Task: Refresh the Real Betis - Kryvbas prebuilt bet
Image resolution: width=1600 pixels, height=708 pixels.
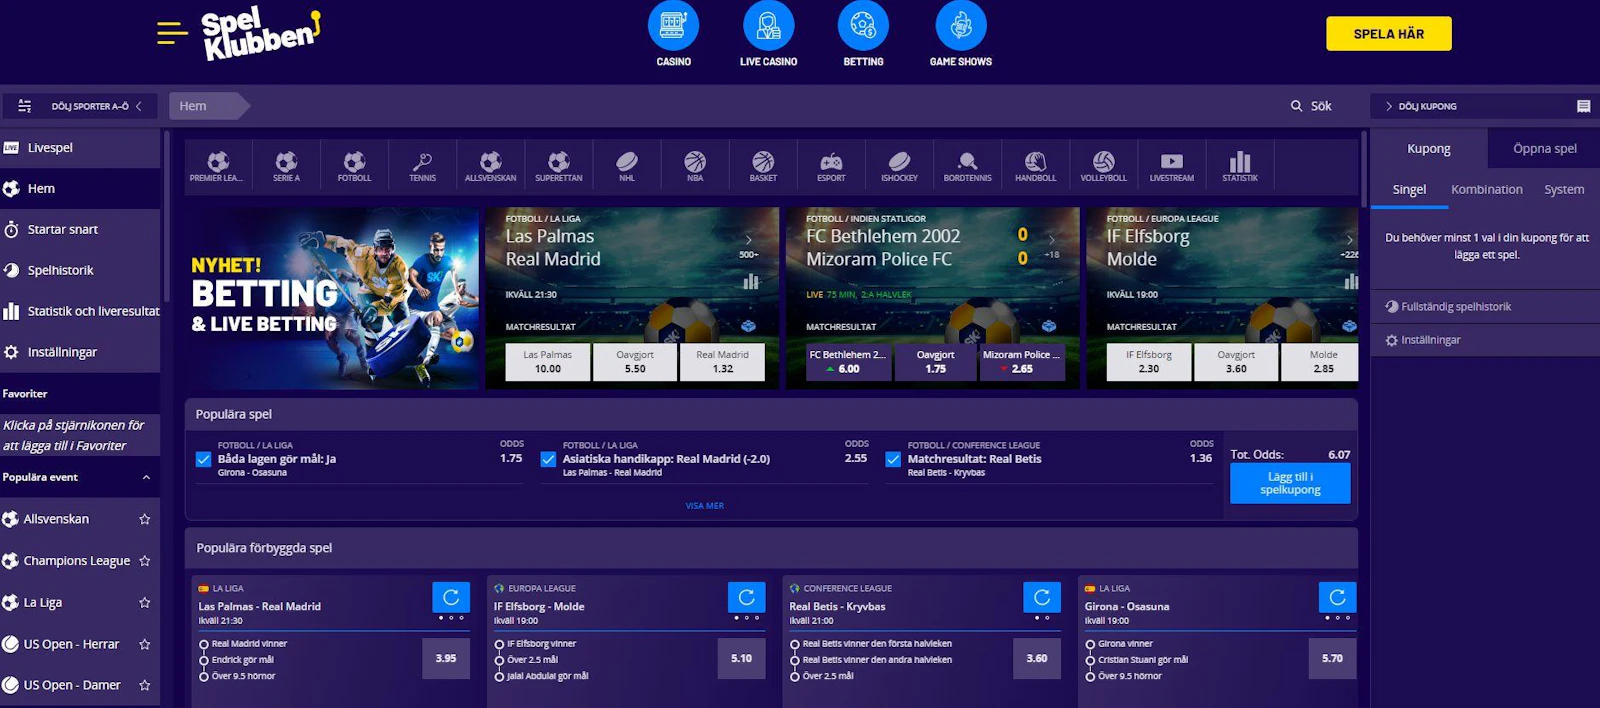Action: [1042, 597]
